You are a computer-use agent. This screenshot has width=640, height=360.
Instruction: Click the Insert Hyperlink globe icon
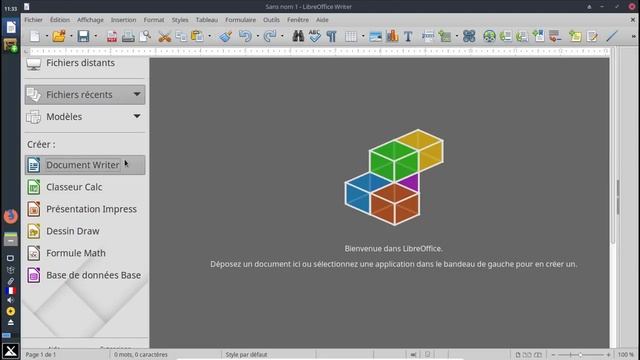[489, 37]
